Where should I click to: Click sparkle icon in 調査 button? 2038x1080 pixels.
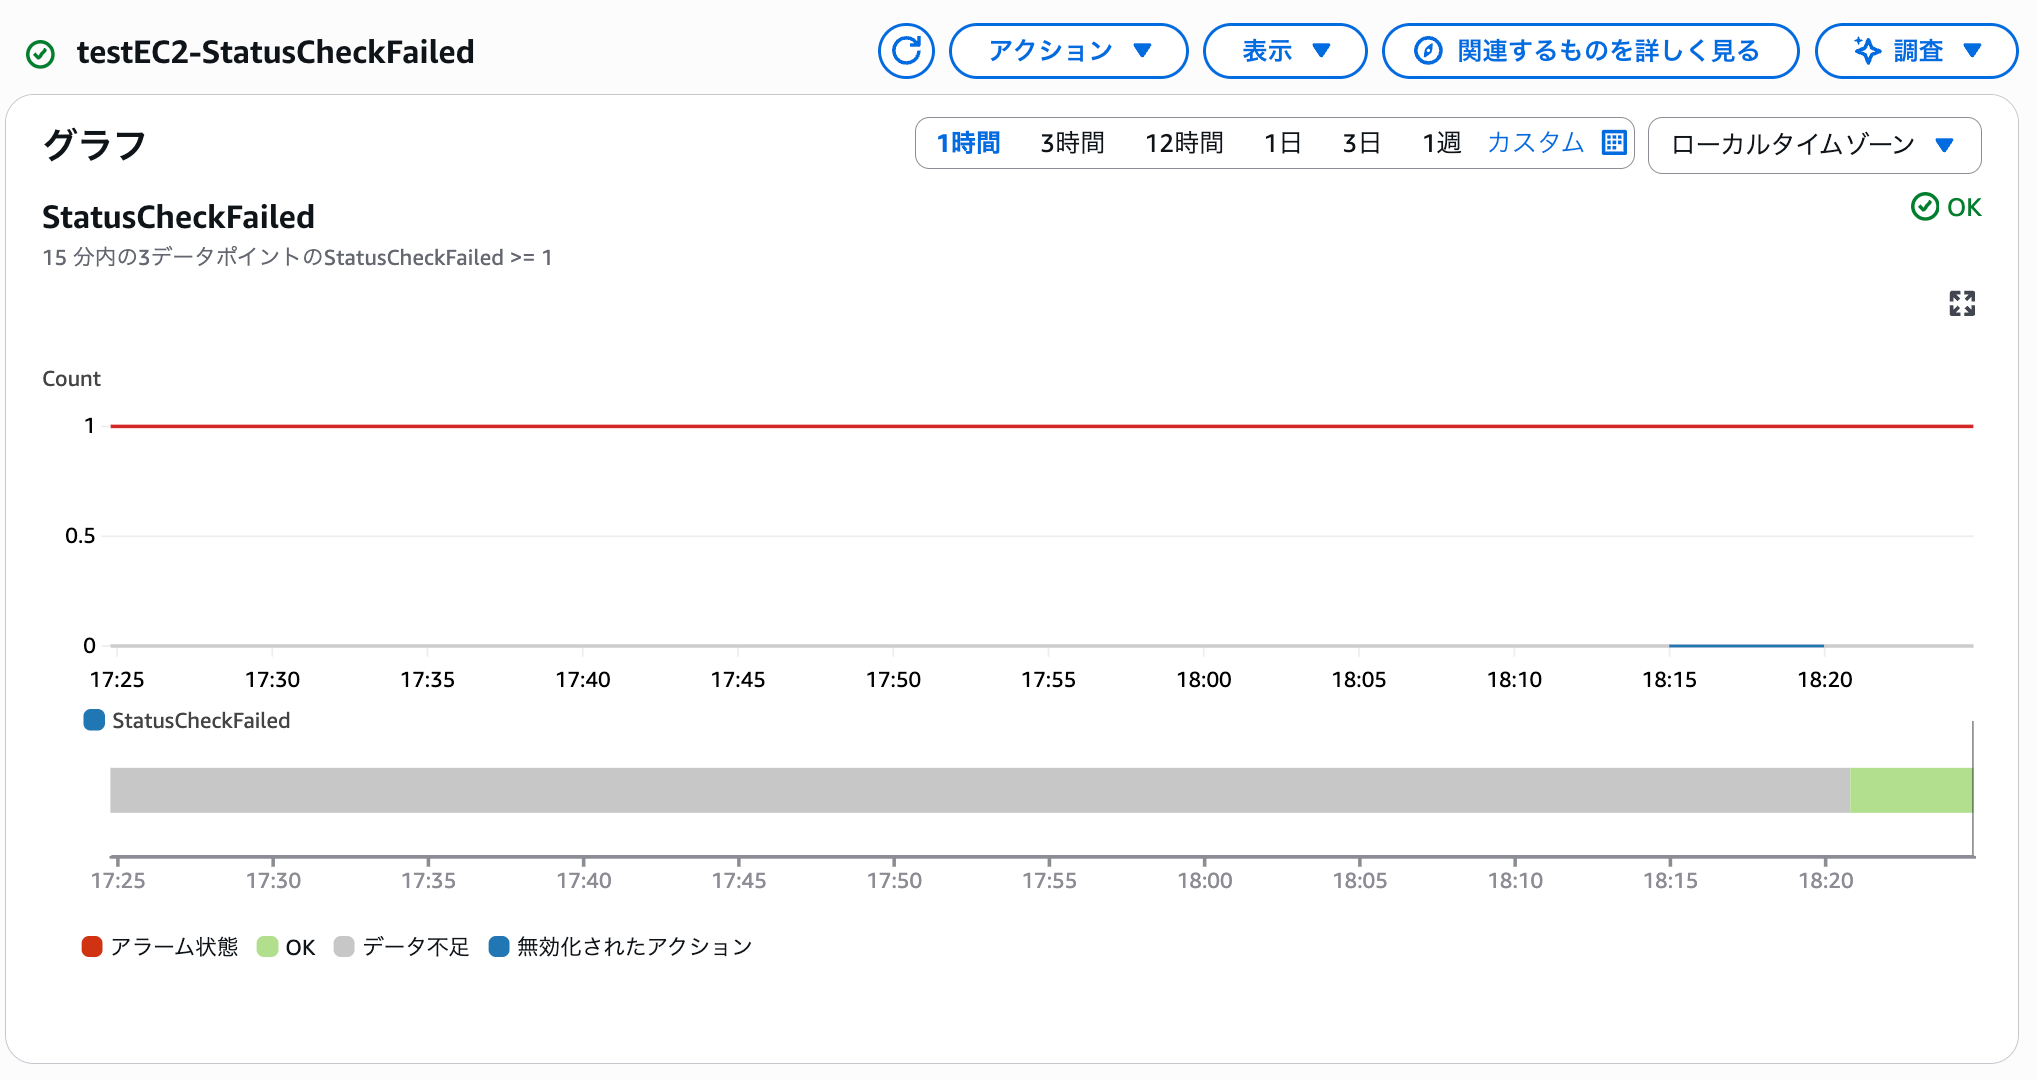[x=1867, y=51]
